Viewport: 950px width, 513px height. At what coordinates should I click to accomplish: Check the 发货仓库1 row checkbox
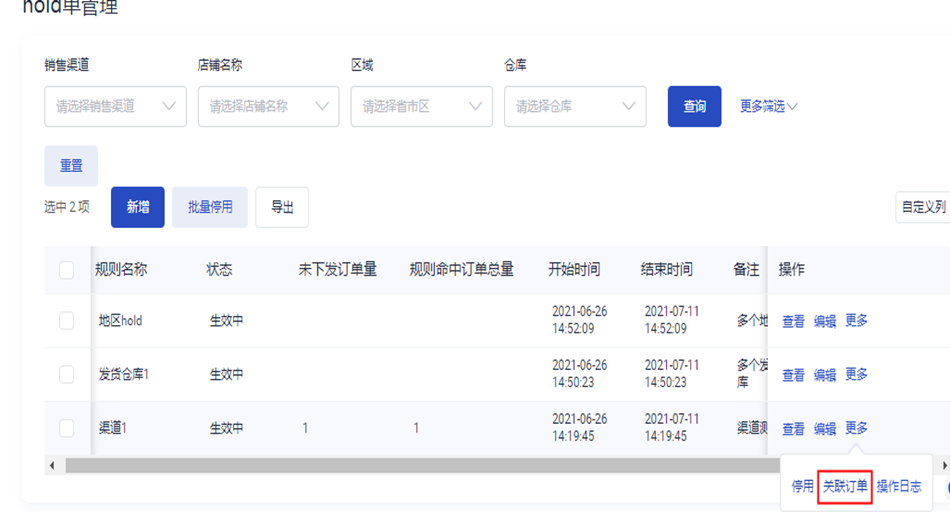coord(67,374)
